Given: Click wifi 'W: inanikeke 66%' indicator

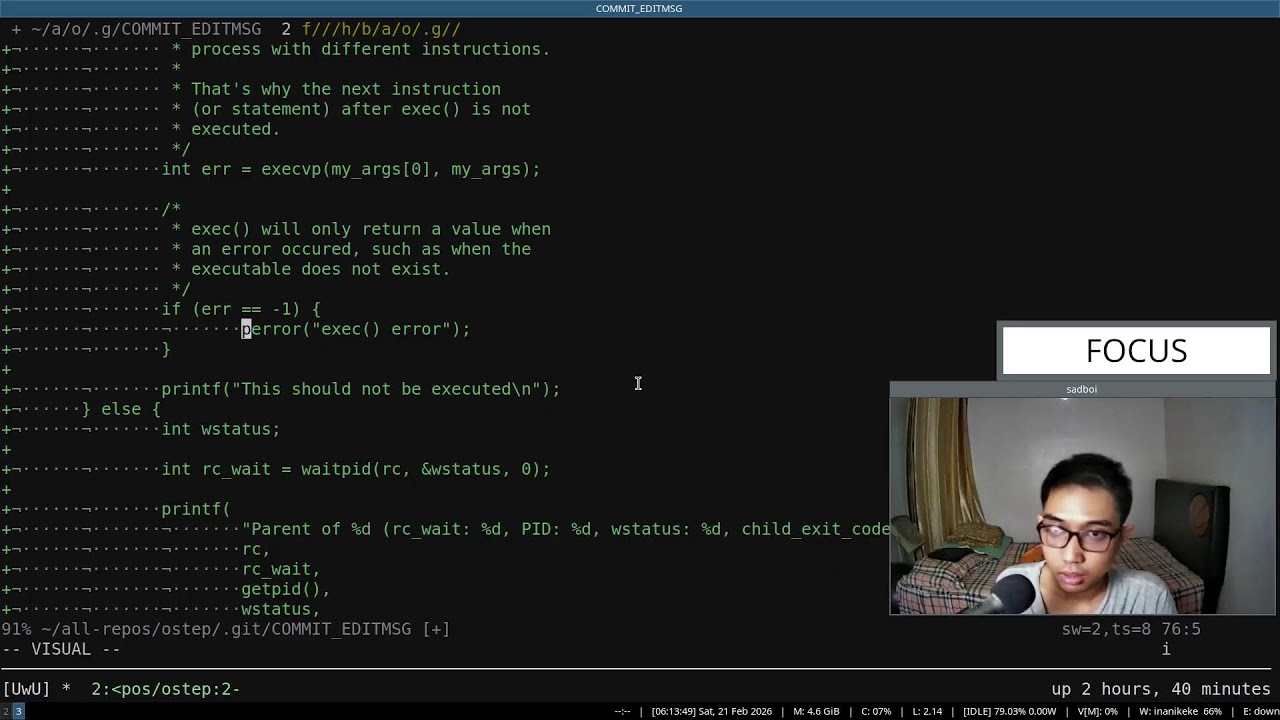Looking at the screenshot, I should [1180, 711].
